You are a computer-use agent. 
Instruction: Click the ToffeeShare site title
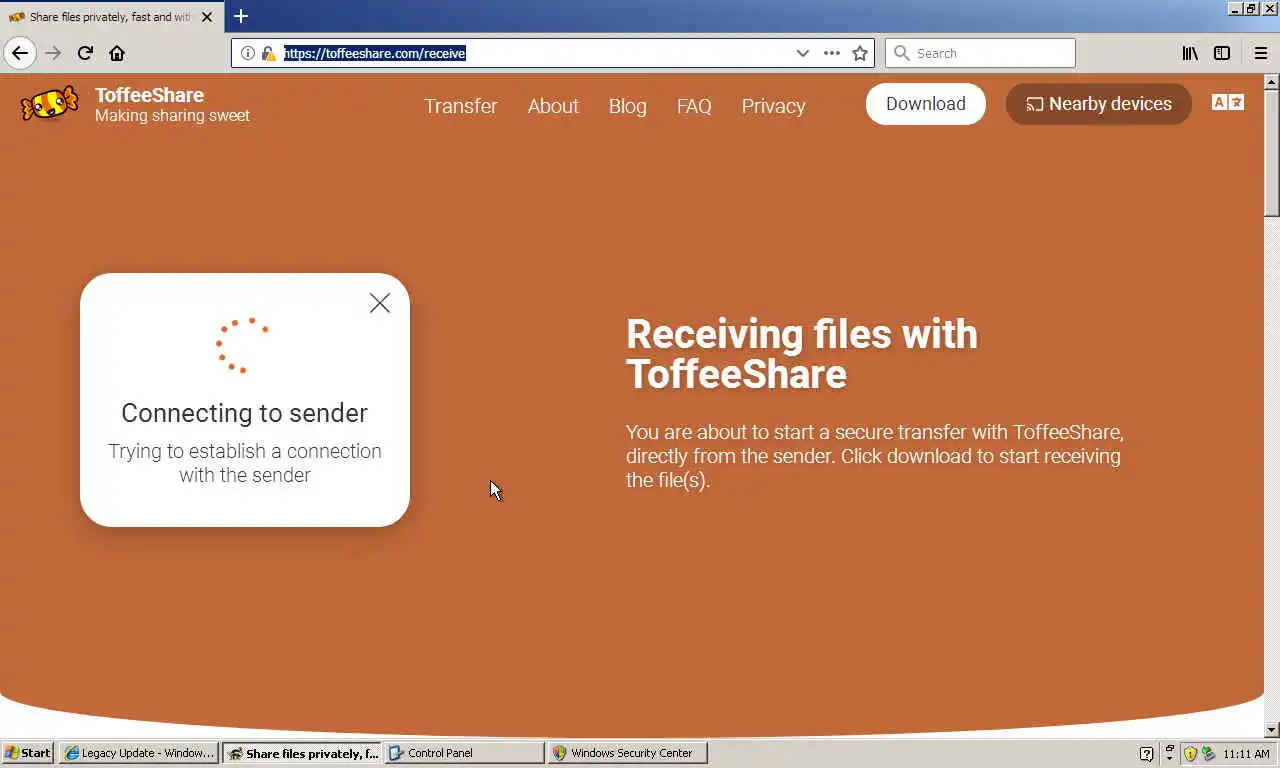tap(149, 95)
